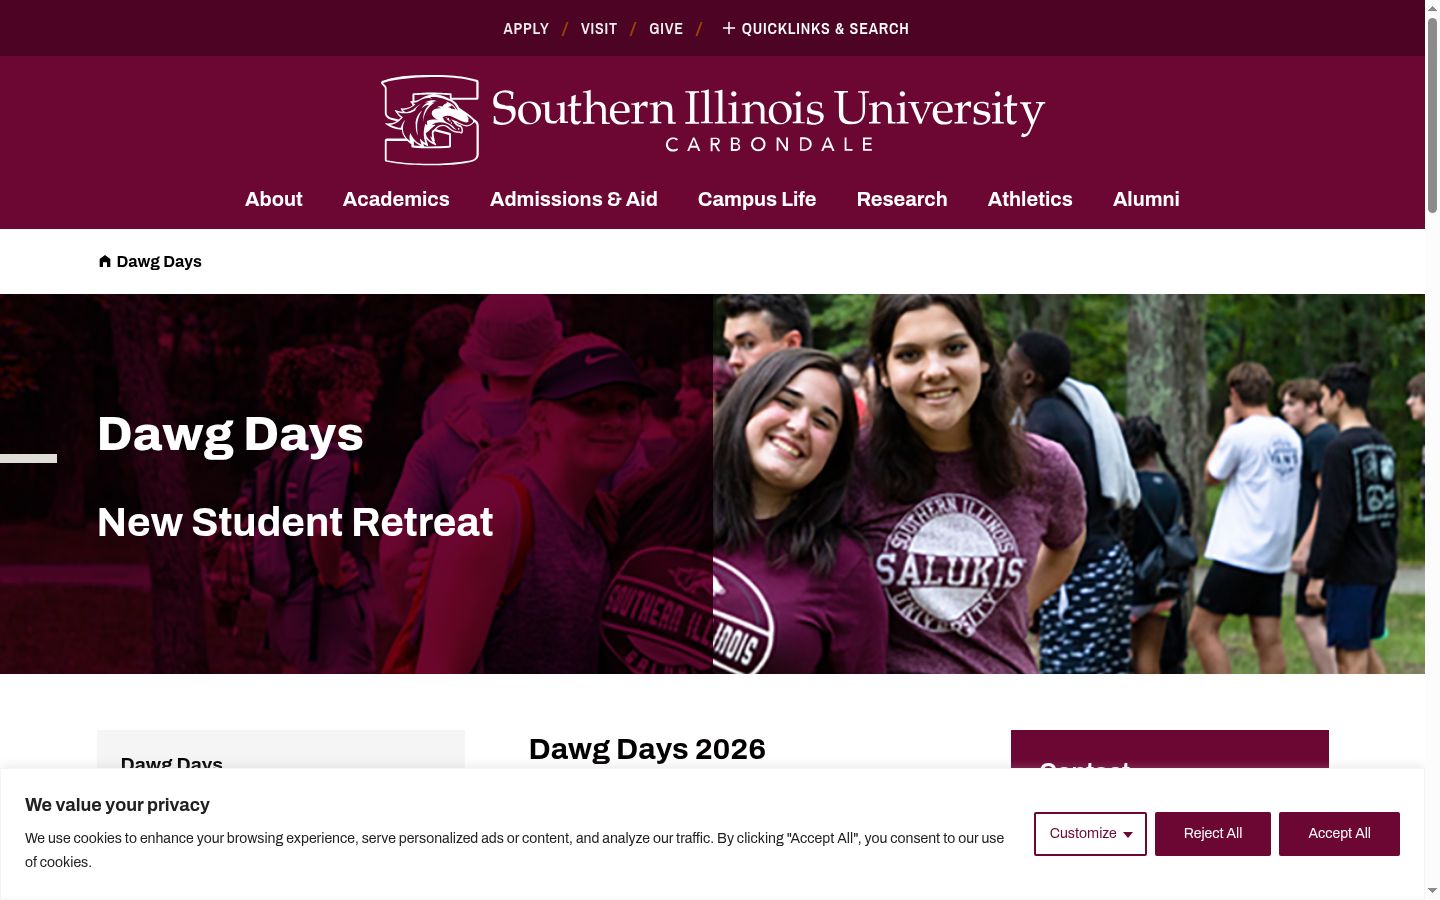The width and height of the screenshot is (1440, 900).
Task: Open the Campus Life menu
Action: click(757, 199)
